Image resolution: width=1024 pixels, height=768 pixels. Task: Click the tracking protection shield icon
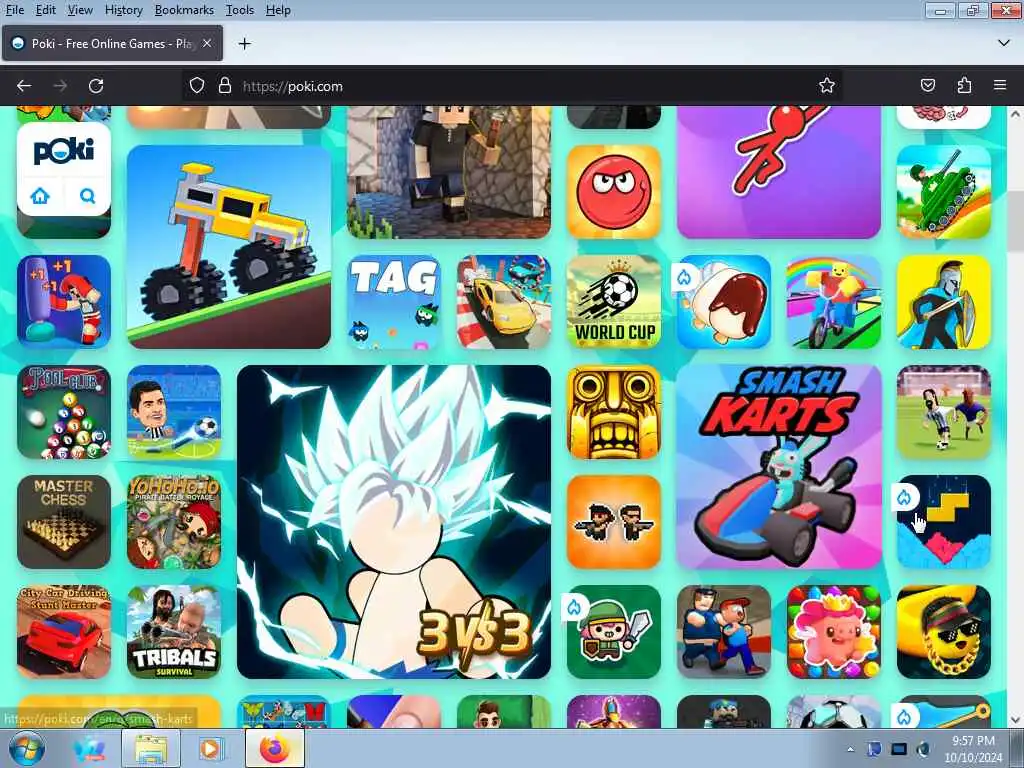click(x=197, y=86)
